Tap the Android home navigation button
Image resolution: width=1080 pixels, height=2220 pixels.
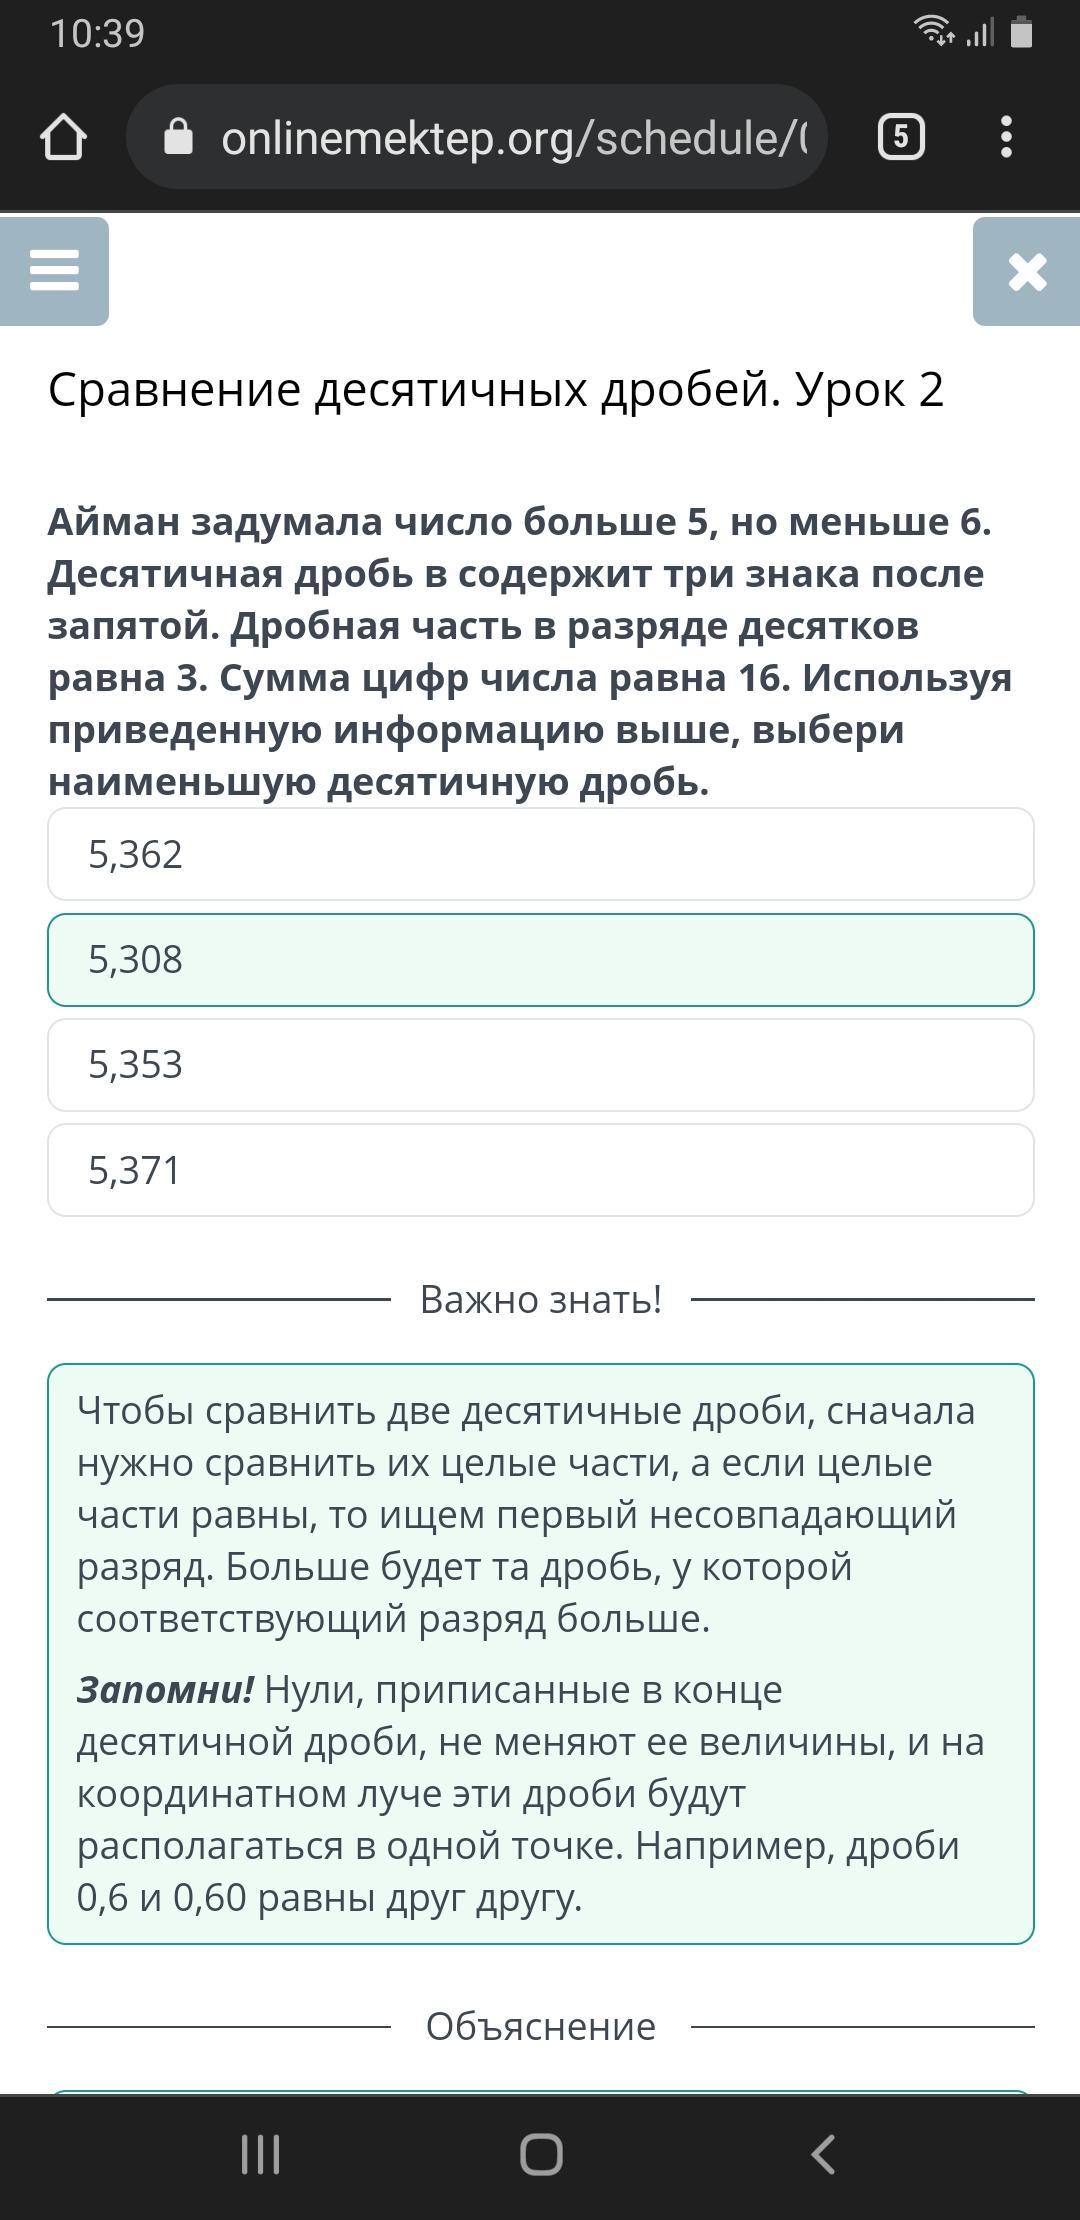coord(541,2154)
